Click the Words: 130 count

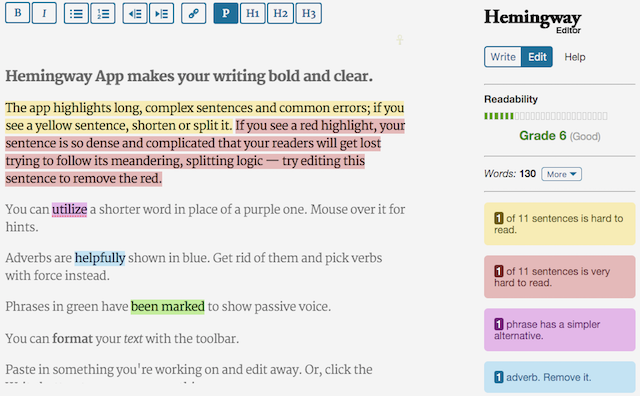click(510, 174)
